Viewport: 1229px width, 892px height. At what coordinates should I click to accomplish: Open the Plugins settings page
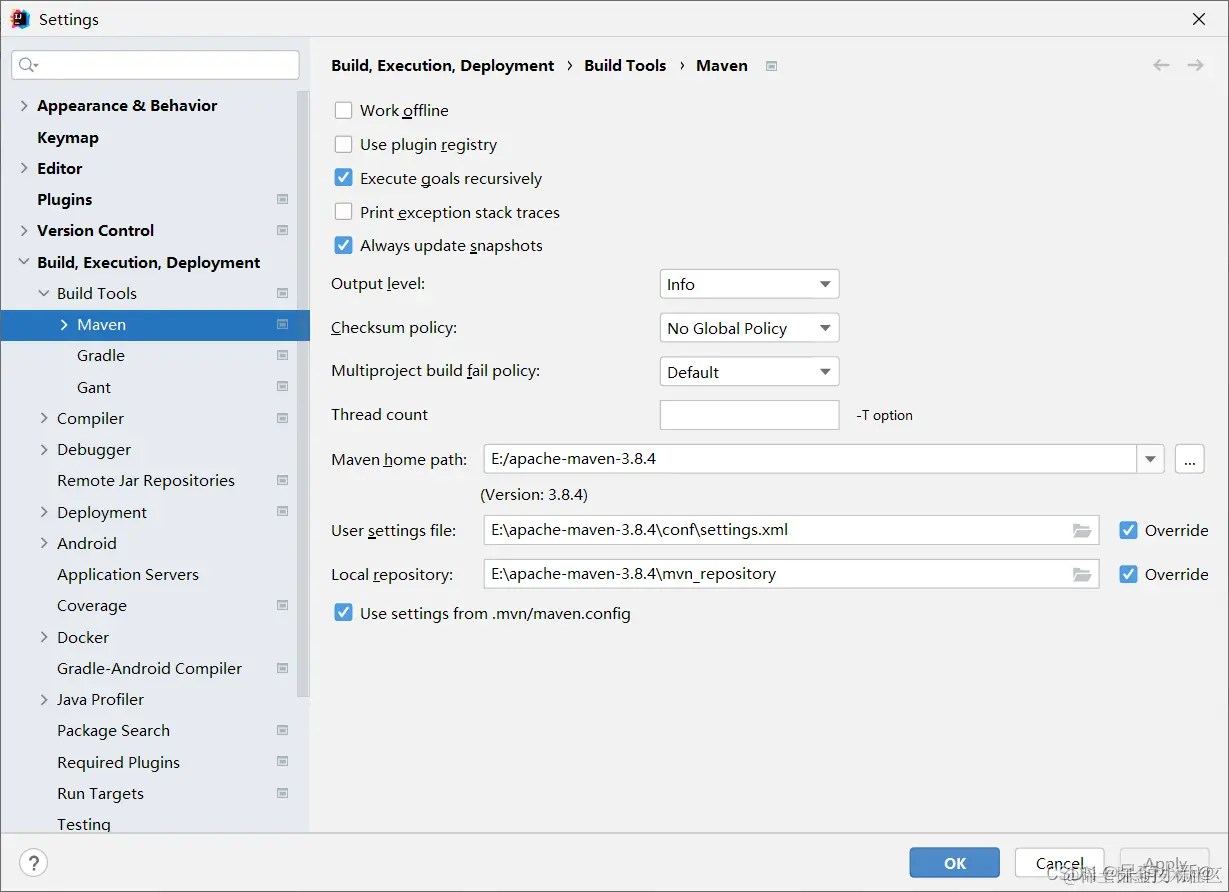click(x=65, y=200)
